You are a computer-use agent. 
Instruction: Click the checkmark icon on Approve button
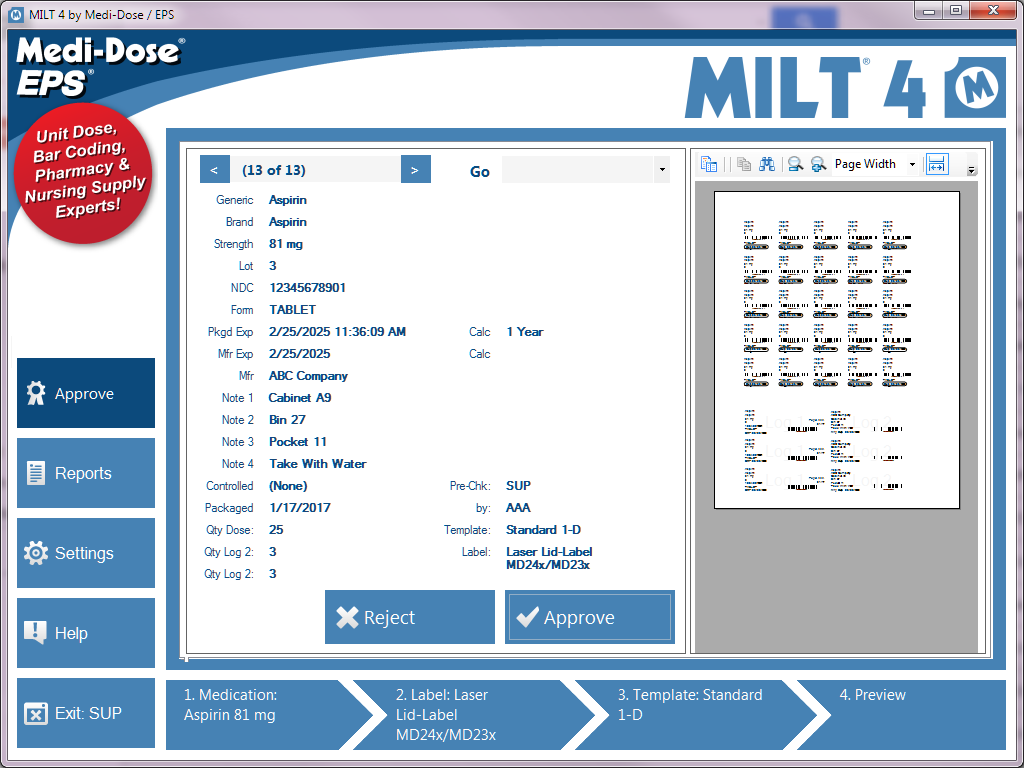click(528, 616)
